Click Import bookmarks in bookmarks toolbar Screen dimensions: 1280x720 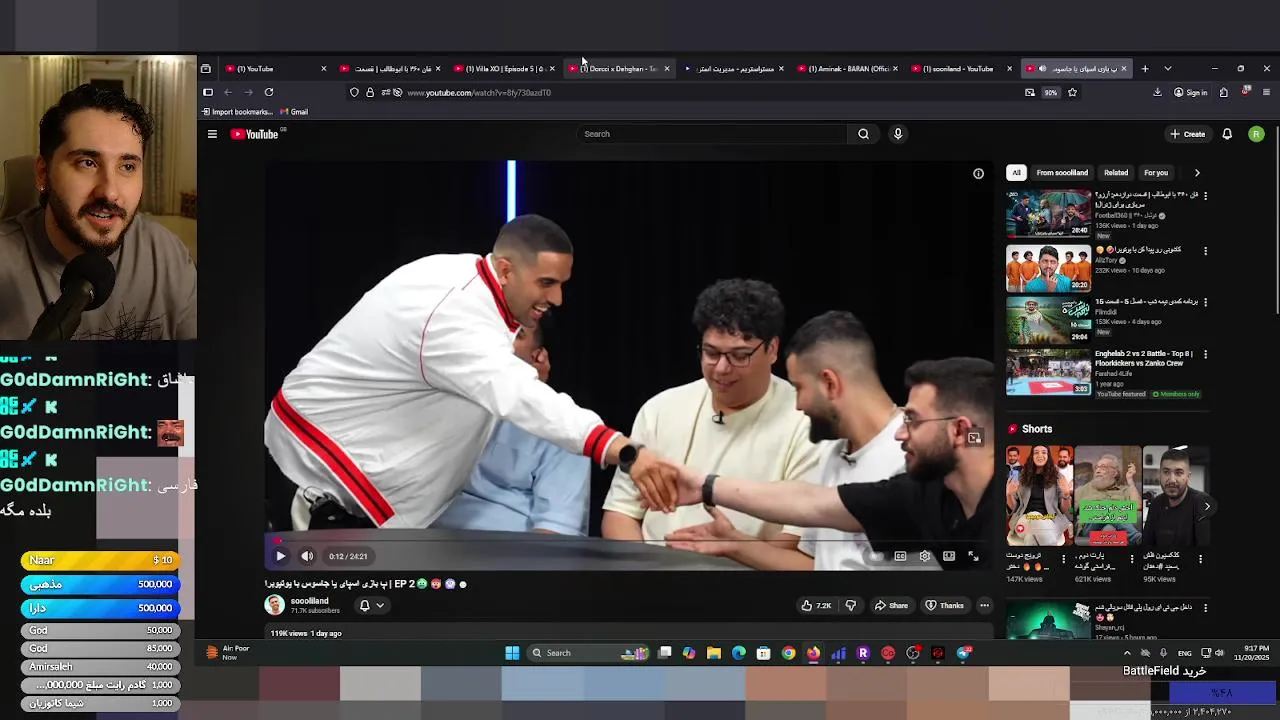(x=237, y=112)
